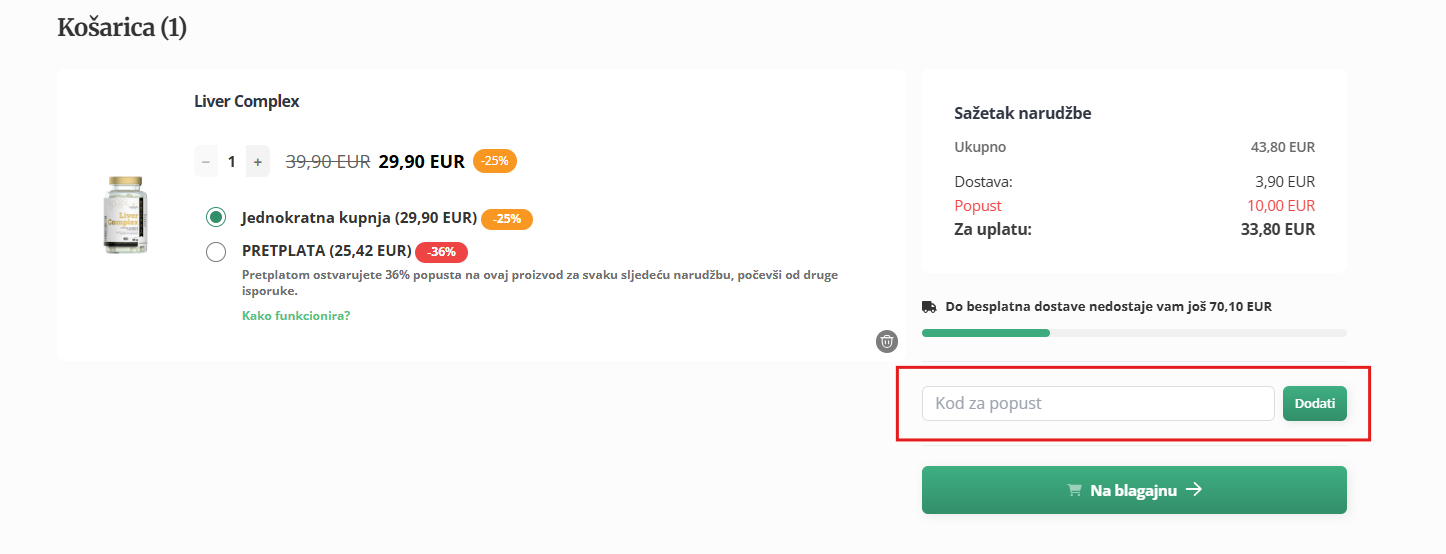
Task: Click the red -36% subscription badge
Action: (x=441, y=252)
